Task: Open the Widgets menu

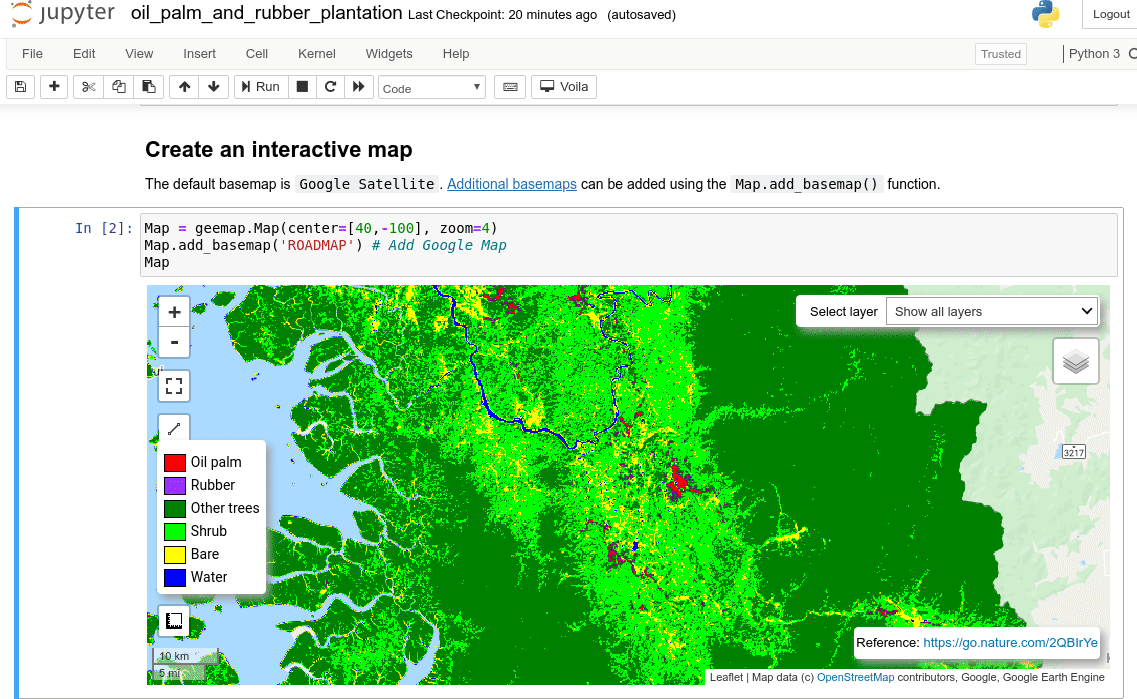Action: click(389, 53)
